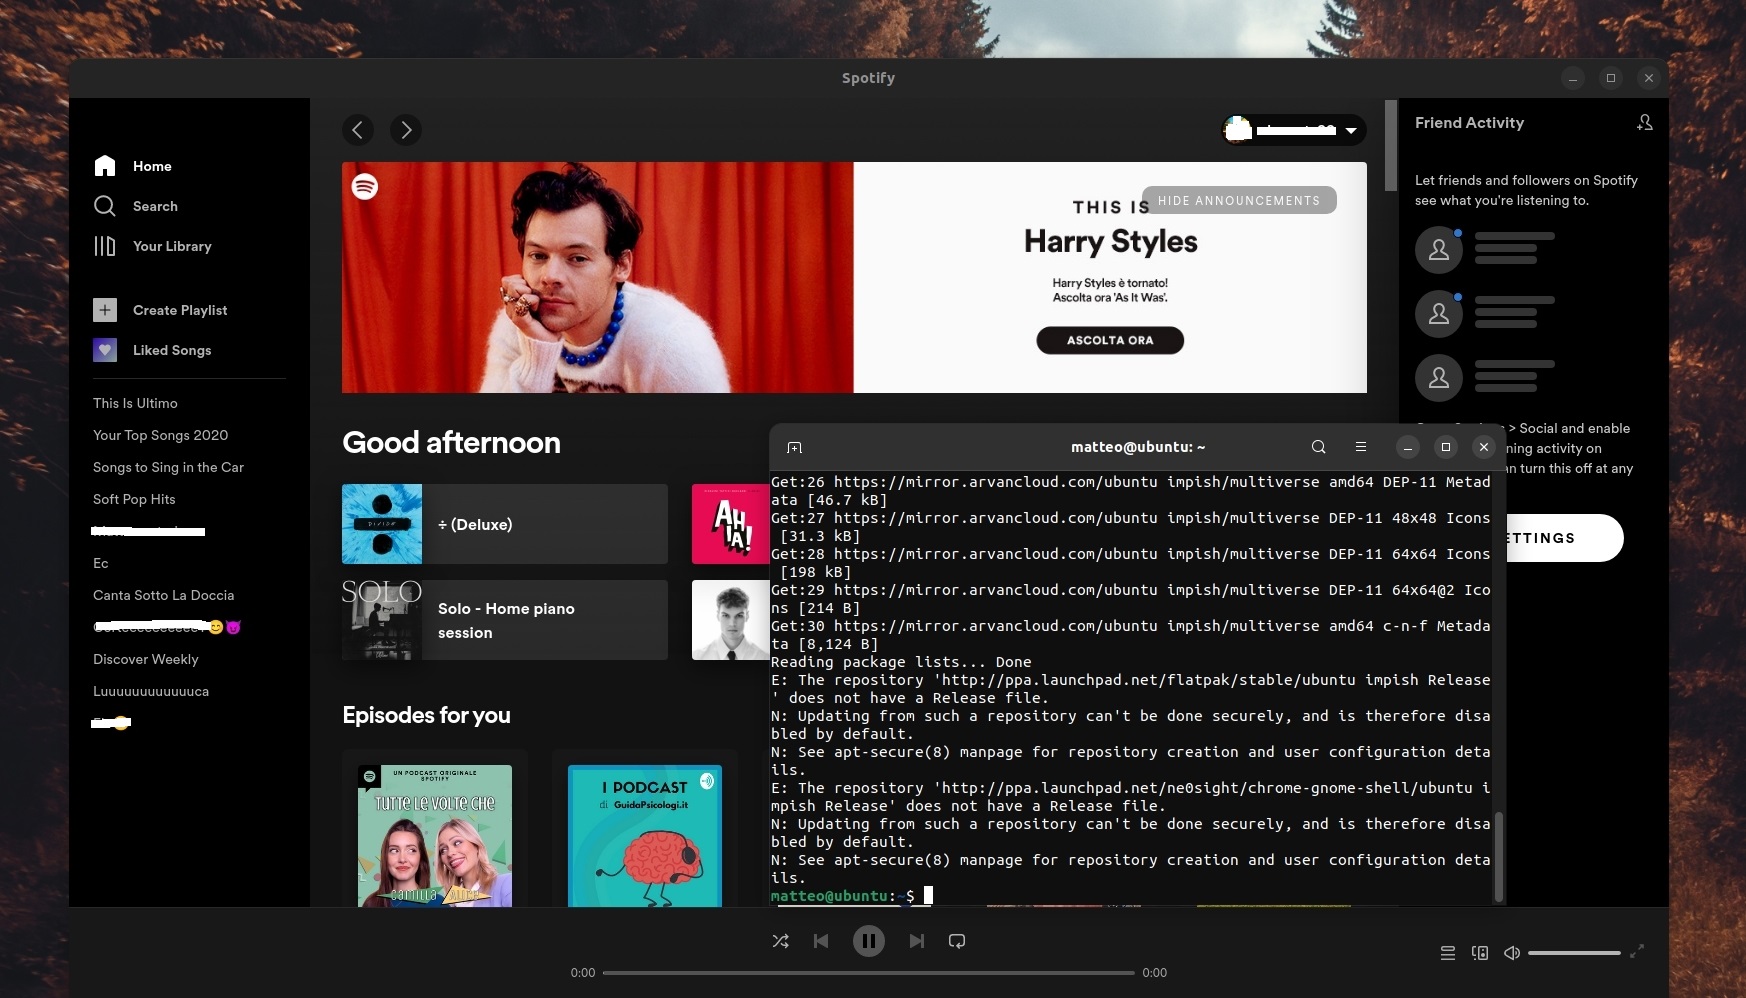Toggle repeat mode in player bar
Viewport: 1746px width, 998px height.
957,941
